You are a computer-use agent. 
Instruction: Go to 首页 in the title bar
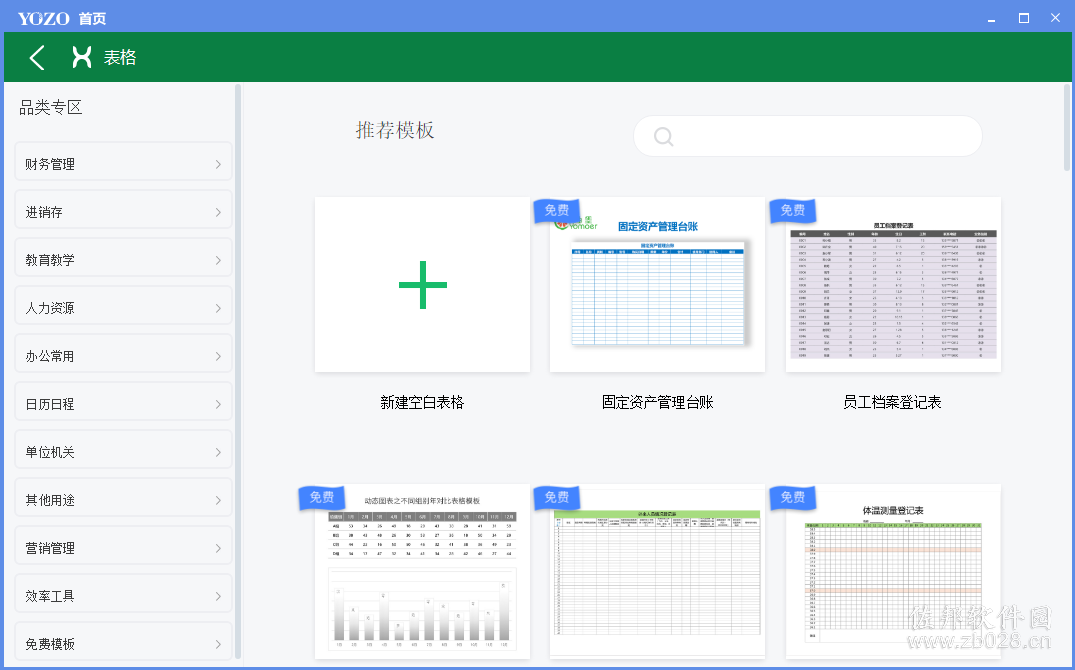click(x=93, y=19)
